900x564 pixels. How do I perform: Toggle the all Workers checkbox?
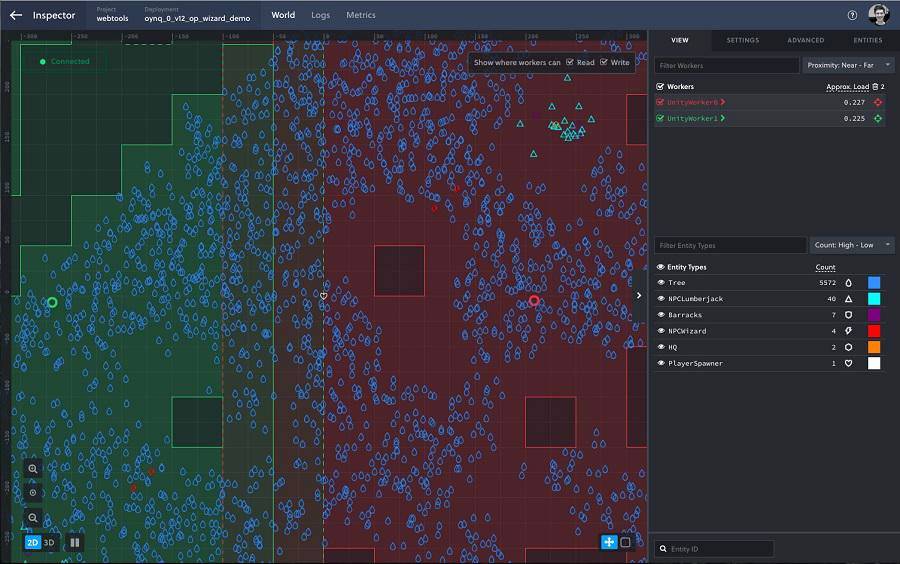(x=660, y=87)
